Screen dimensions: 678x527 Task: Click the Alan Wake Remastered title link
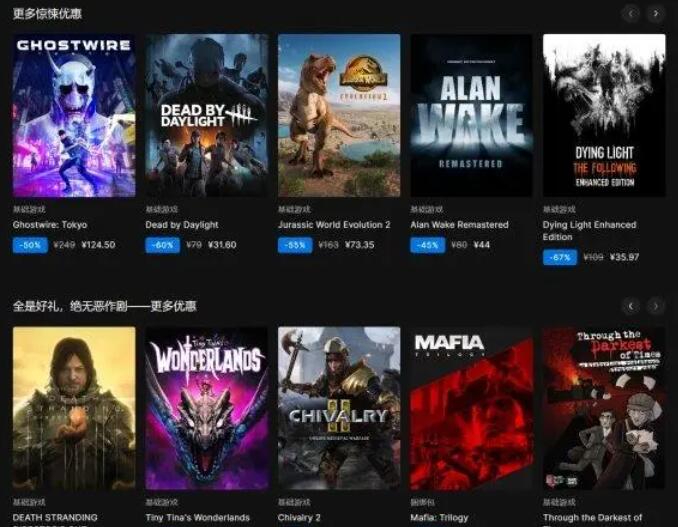coord(459,225)
